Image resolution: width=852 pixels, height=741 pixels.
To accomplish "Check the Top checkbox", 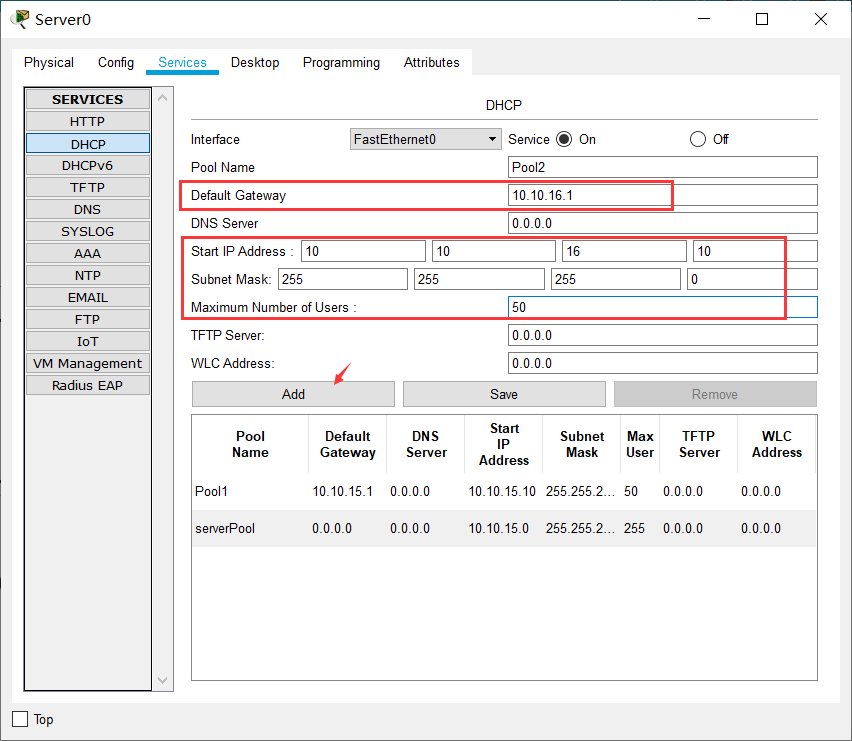I will [19, 719].
